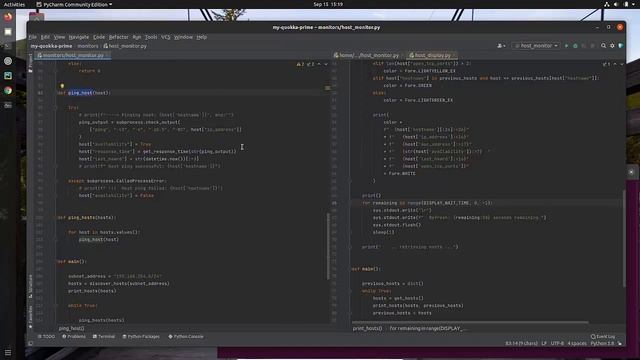Open the Project tool window stripe

(30, 62)
